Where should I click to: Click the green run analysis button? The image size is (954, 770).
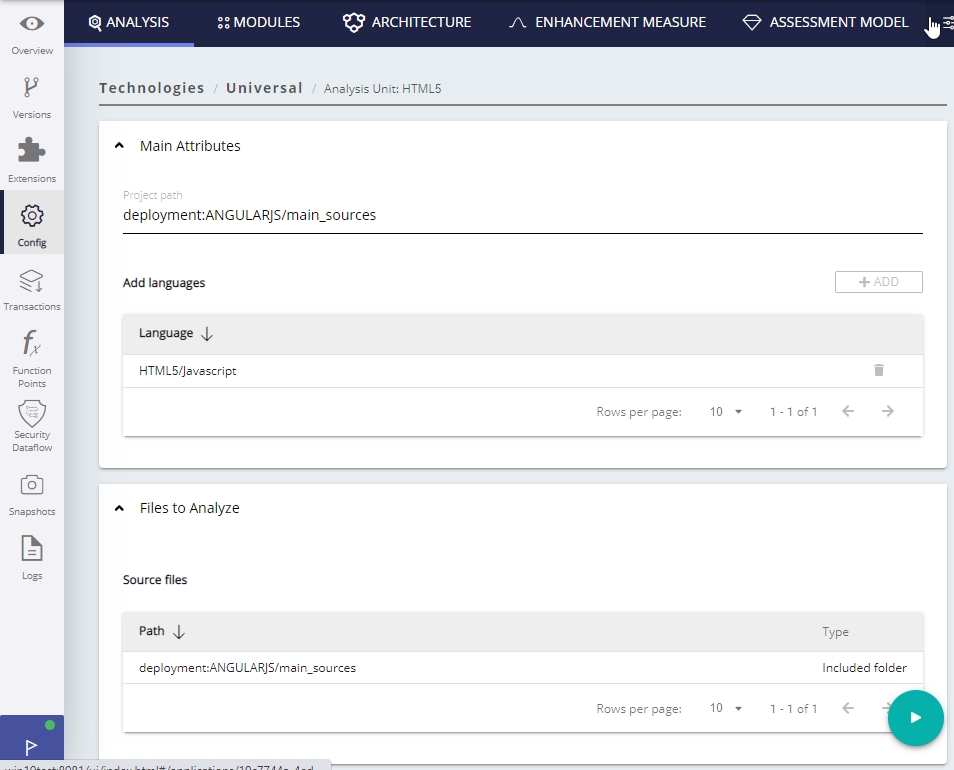click(x=915, y=718)
